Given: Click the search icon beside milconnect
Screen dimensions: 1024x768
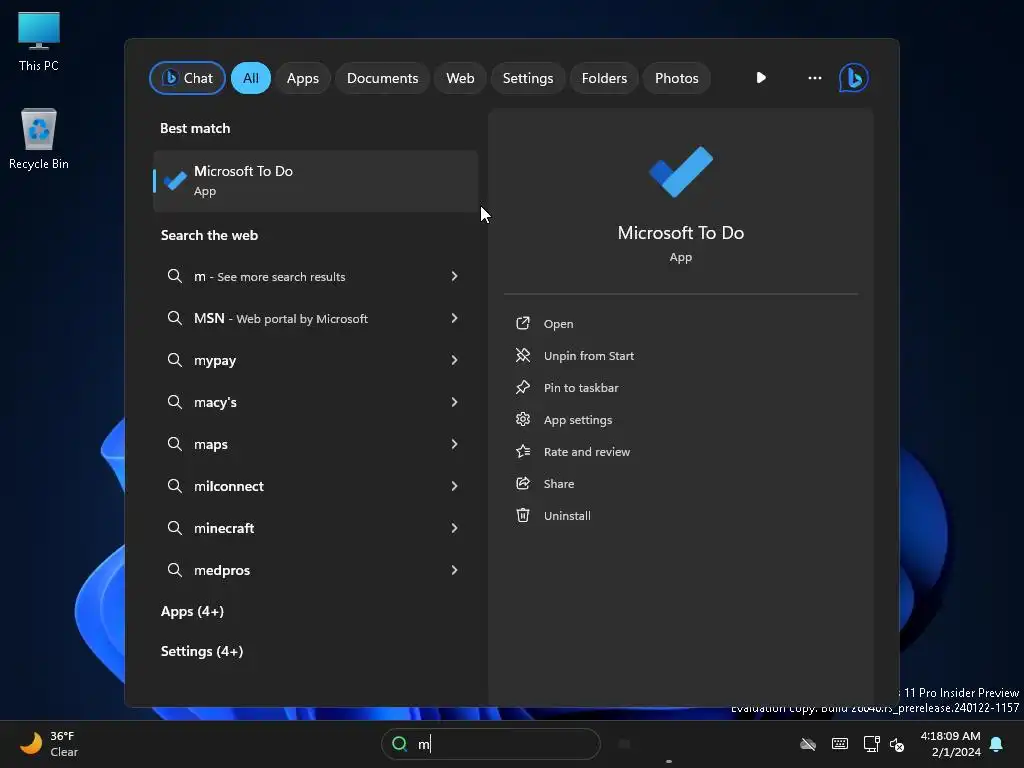Looking at the screenshot, I should click(174, 486).
